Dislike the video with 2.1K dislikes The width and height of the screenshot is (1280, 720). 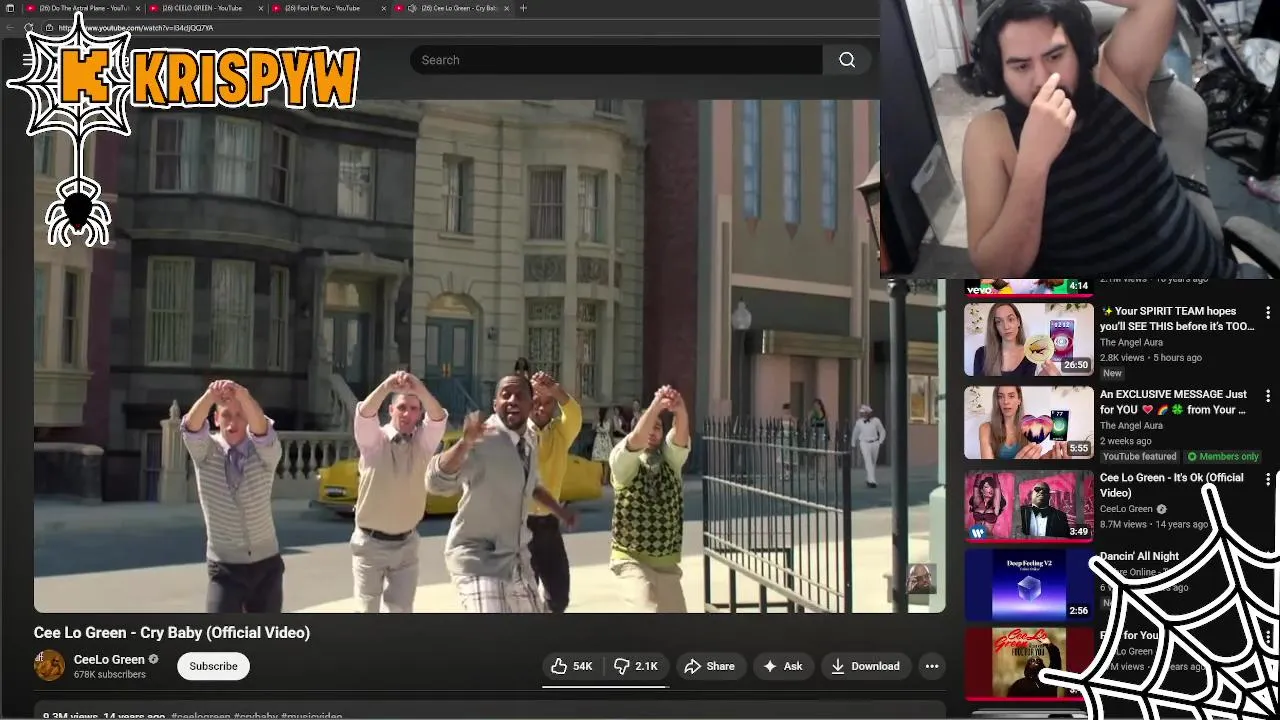[x=636, y=666]
